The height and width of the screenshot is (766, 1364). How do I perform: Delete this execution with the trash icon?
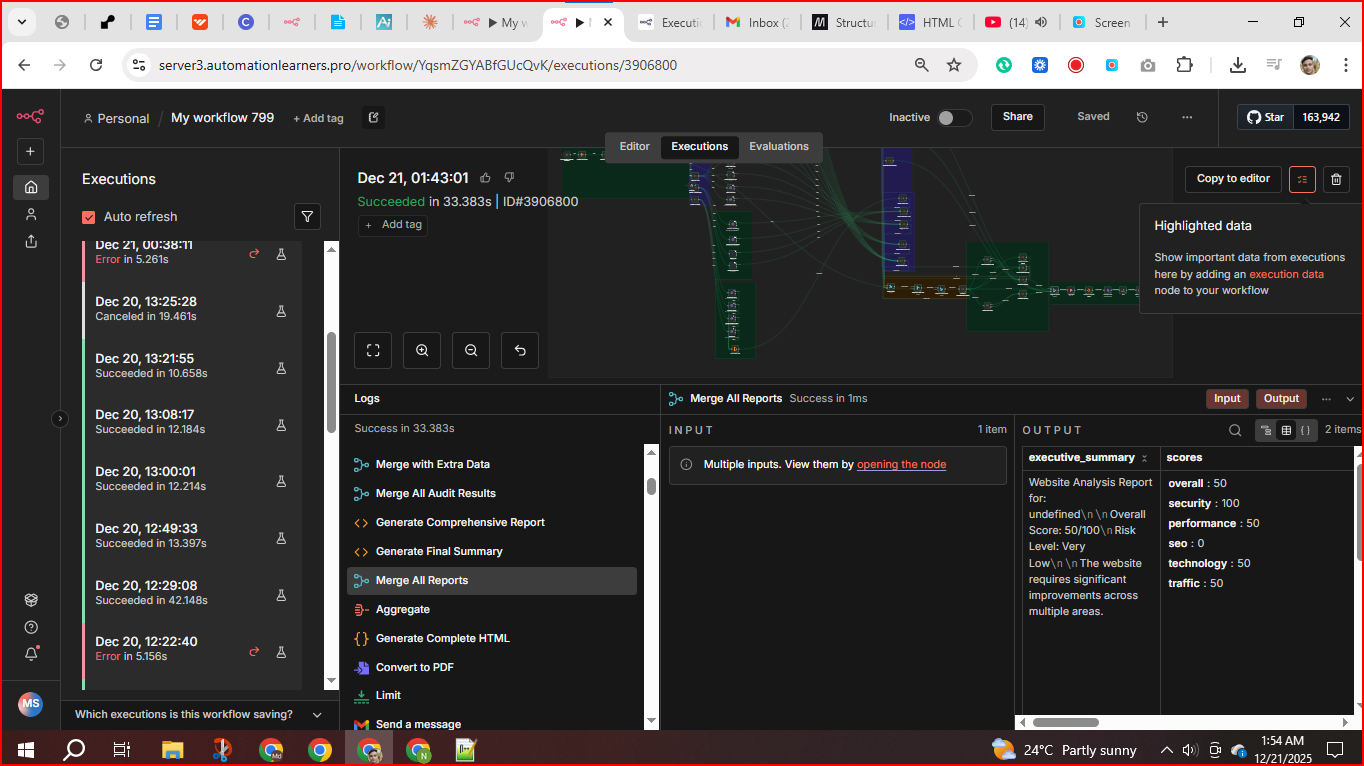1336,179
